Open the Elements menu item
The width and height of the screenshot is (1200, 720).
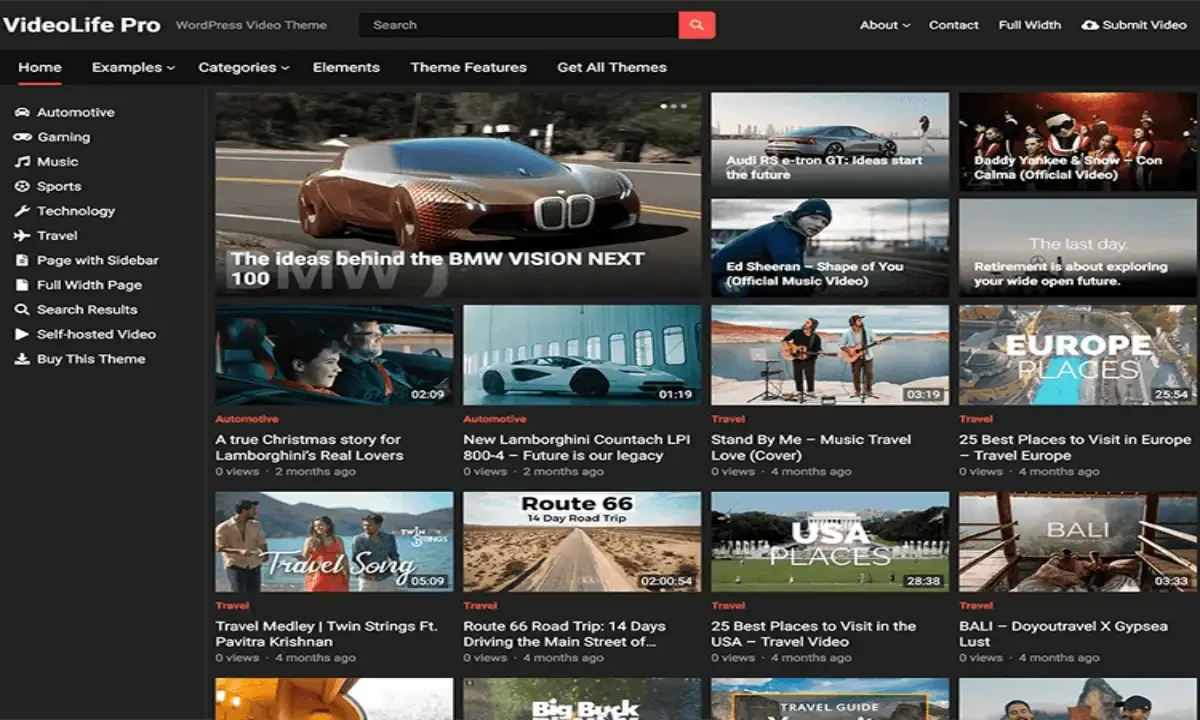point(346,68)
